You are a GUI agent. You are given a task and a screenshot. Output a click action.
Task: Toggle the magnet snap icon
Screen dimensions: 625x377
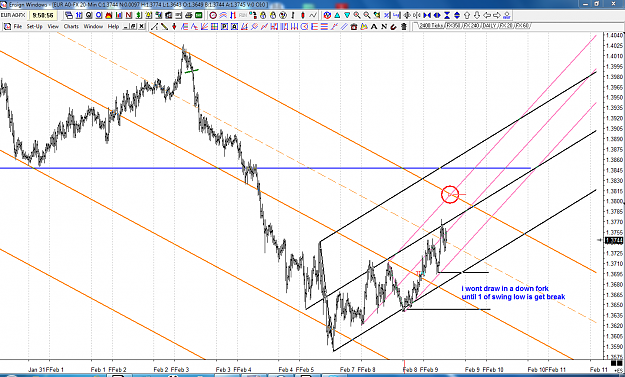pyautogui.click(x=393, y=26)
